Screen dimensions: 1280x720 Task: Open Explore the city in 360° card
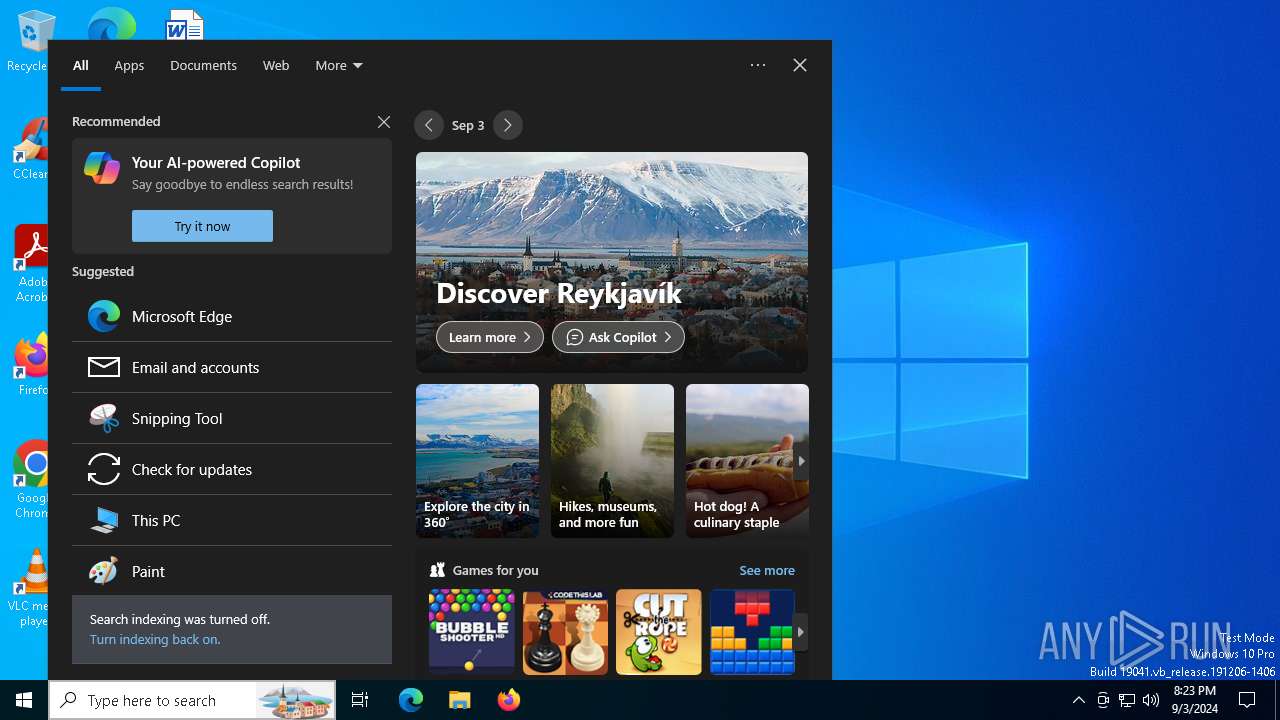pos(477,461)
